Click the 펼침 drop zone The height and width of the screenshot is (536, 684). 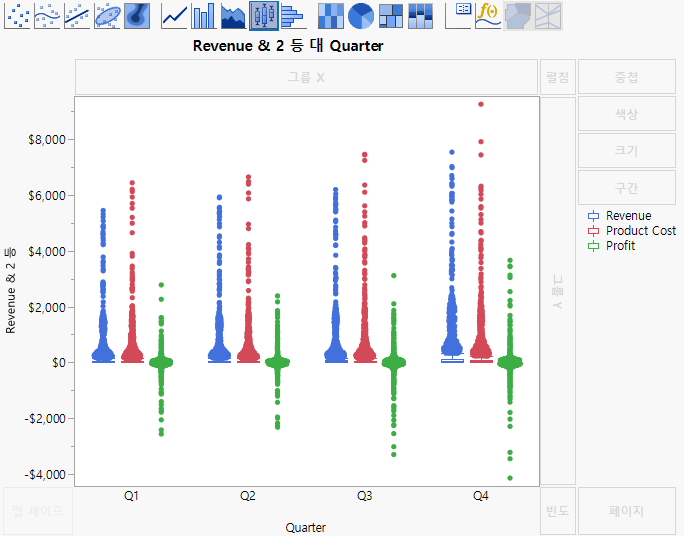point(557,77)
